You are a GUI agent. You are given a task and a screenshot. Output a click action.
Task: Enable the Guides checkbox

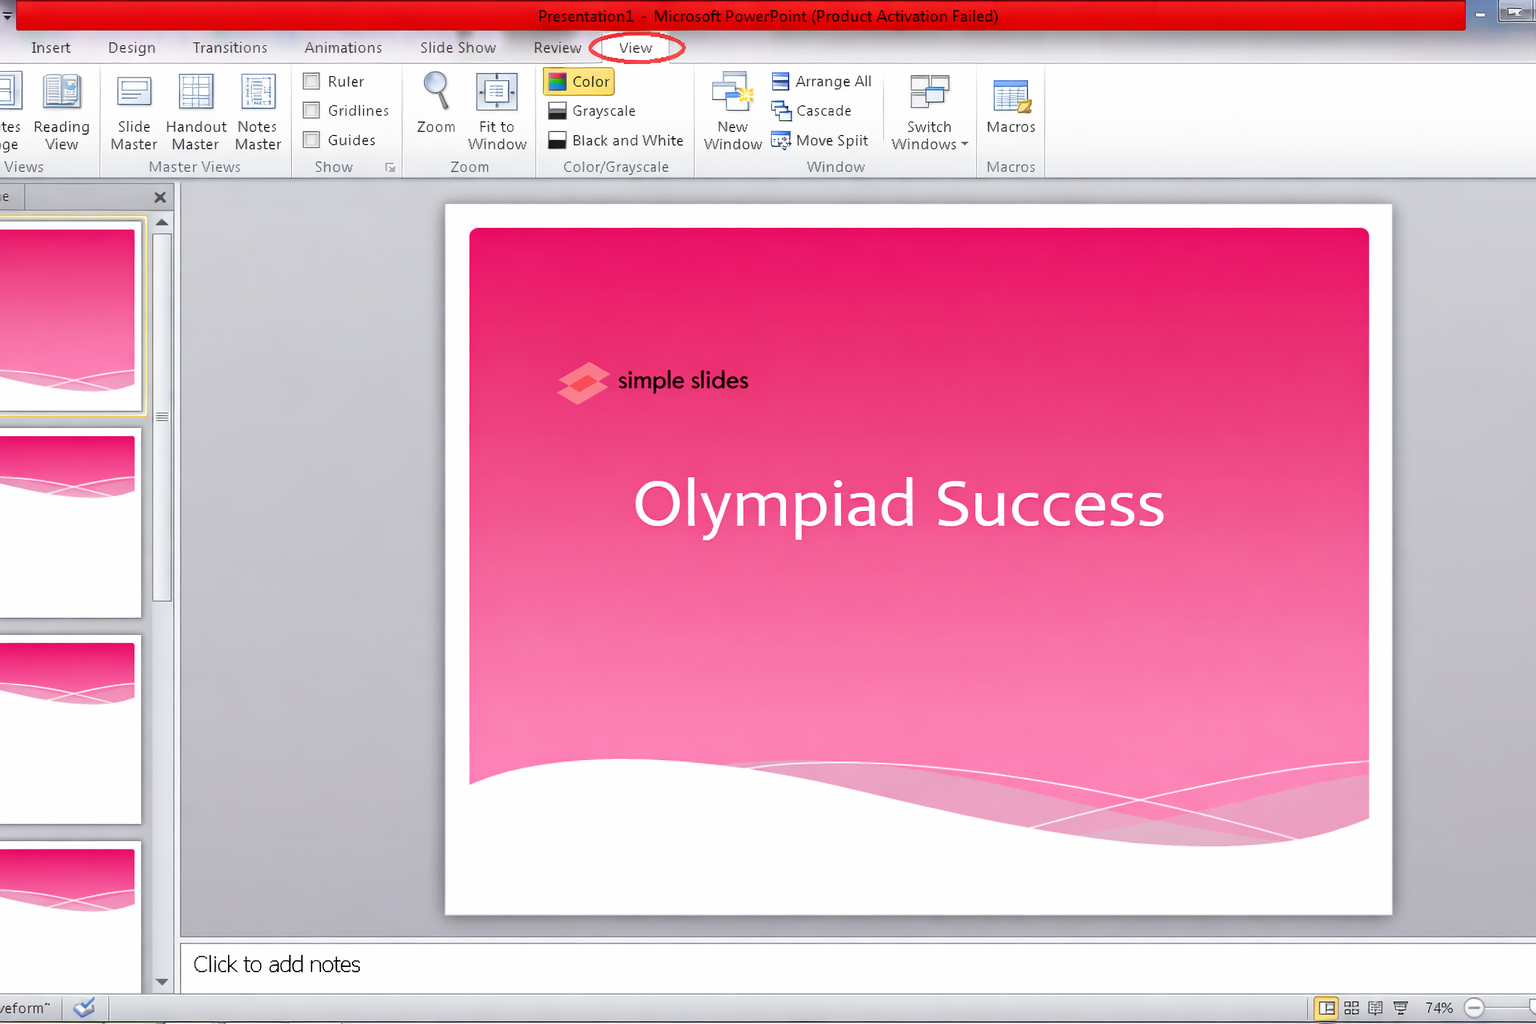[x=312, y=140]
